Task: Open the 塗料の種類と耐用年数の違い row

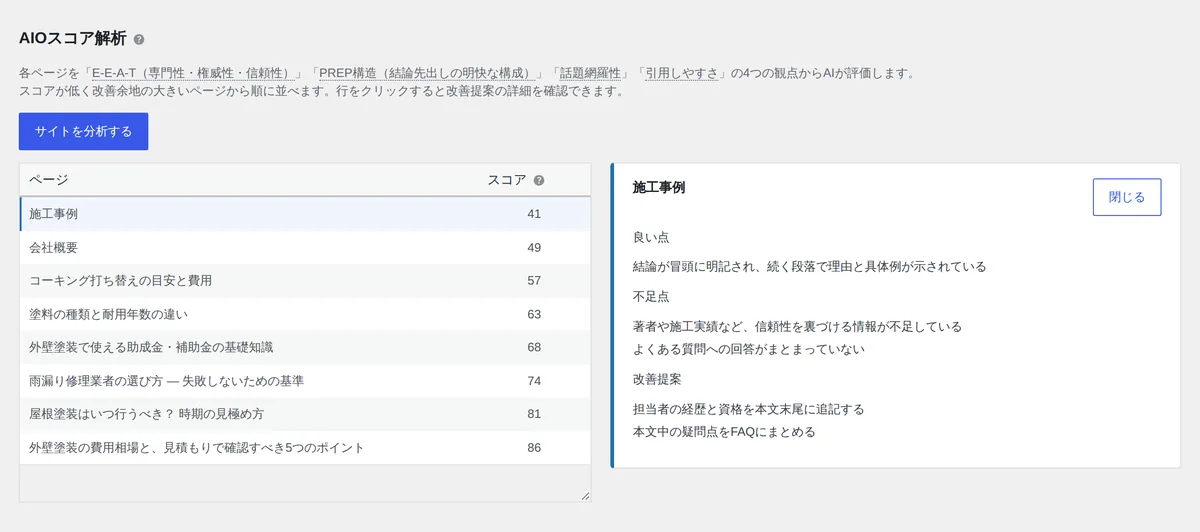Action: point(305,314)
